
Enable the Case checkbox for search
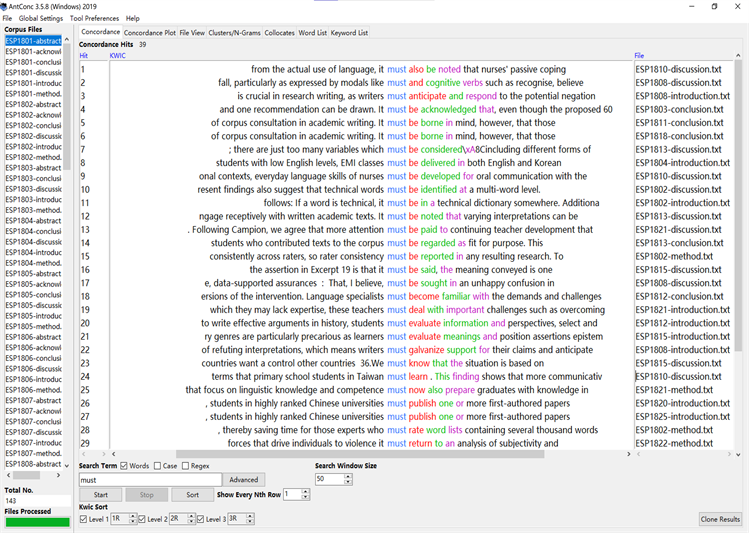click(158, 466)
